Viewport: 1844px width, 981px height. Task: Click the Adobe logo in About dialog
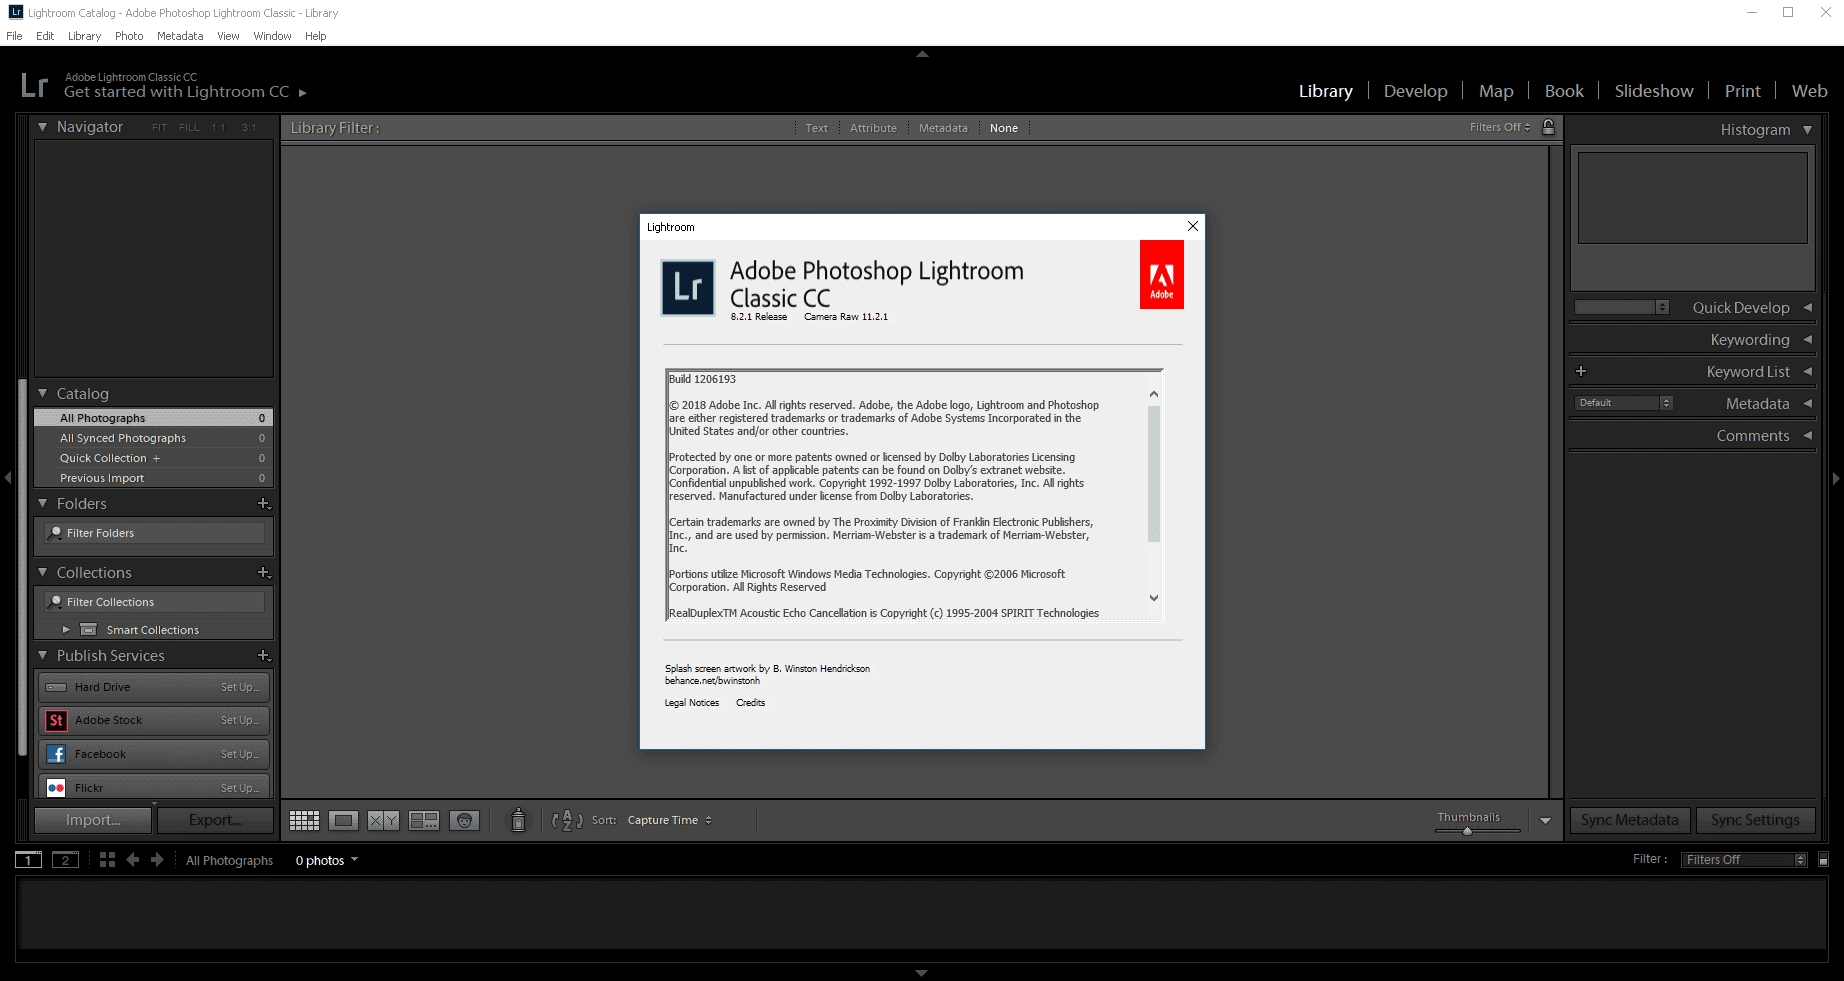coord(1162,275)
